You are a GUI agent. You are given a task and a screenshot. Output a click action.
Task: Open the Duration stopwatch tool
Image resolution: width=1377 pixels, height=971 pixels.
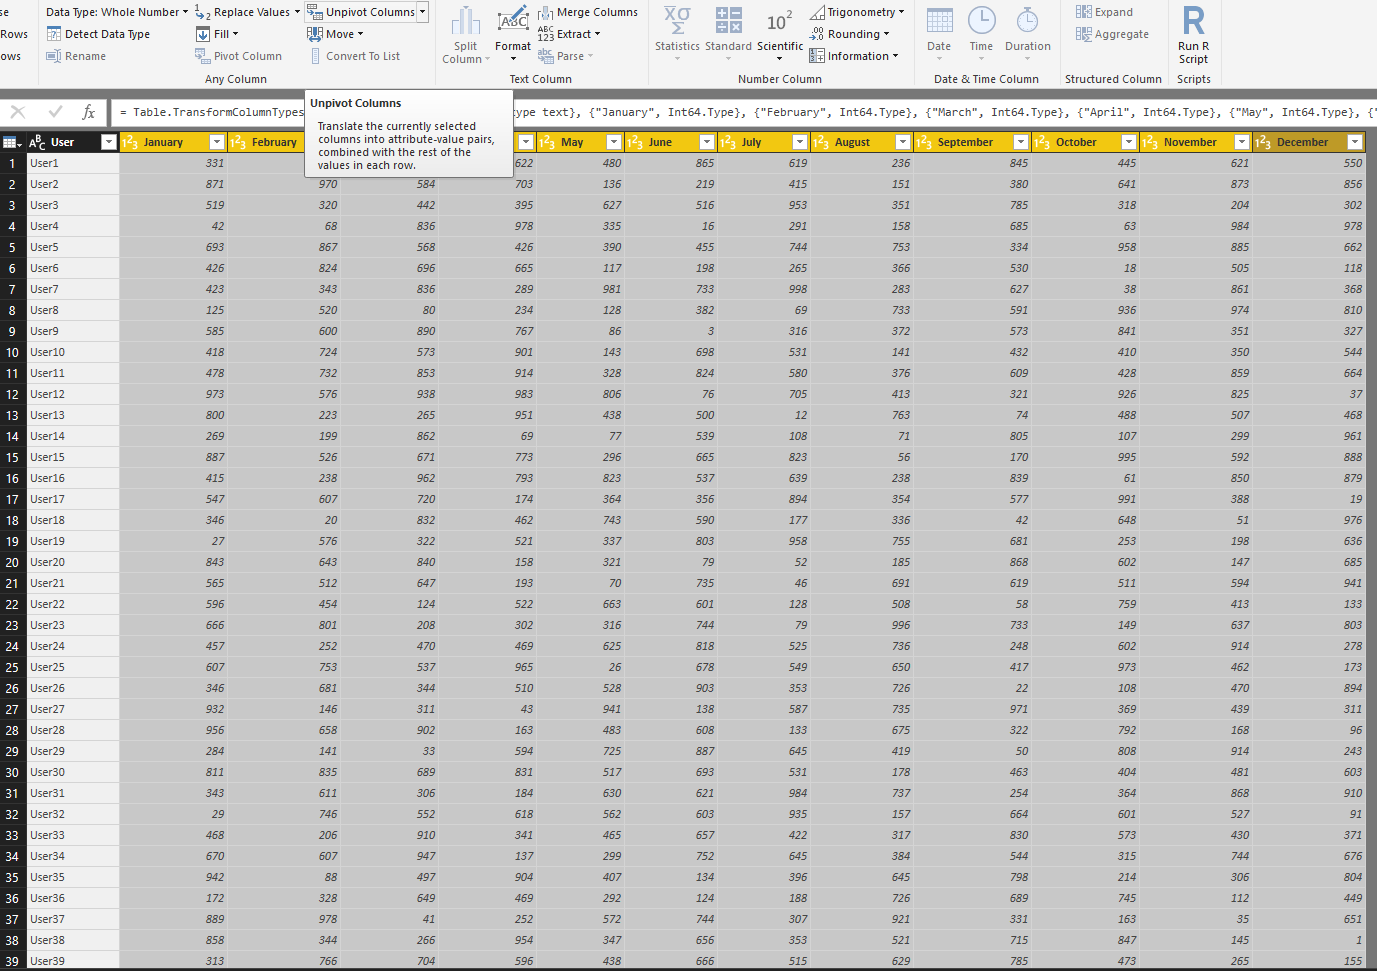[1028, 34]
